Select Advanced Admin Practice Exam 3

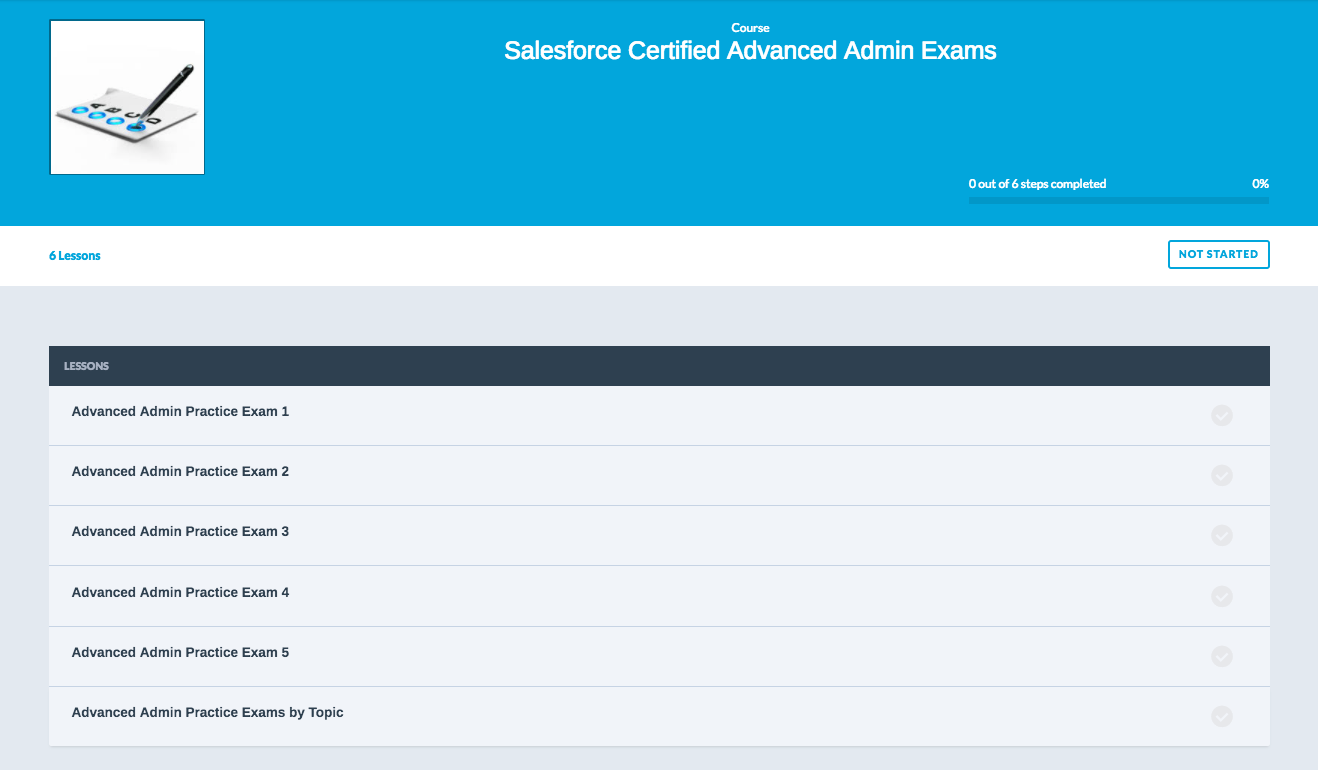click(180, 532)
